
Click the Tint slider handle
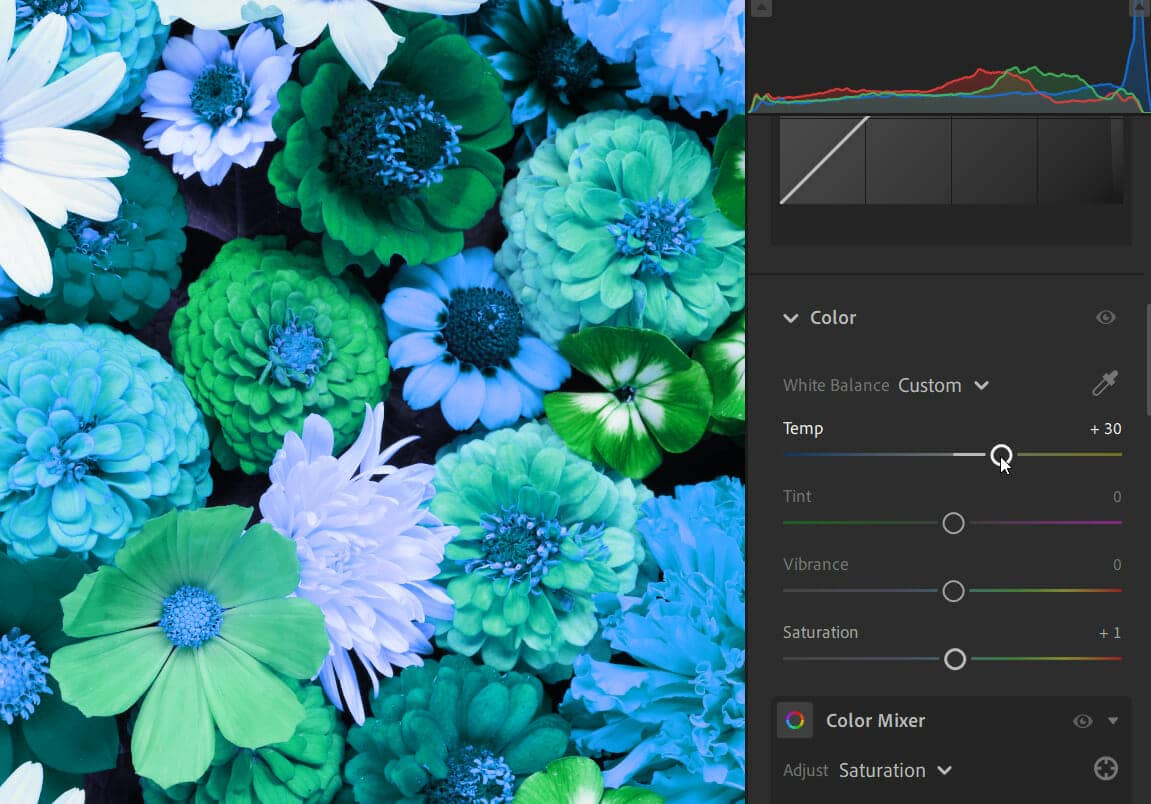pos(954,523)
